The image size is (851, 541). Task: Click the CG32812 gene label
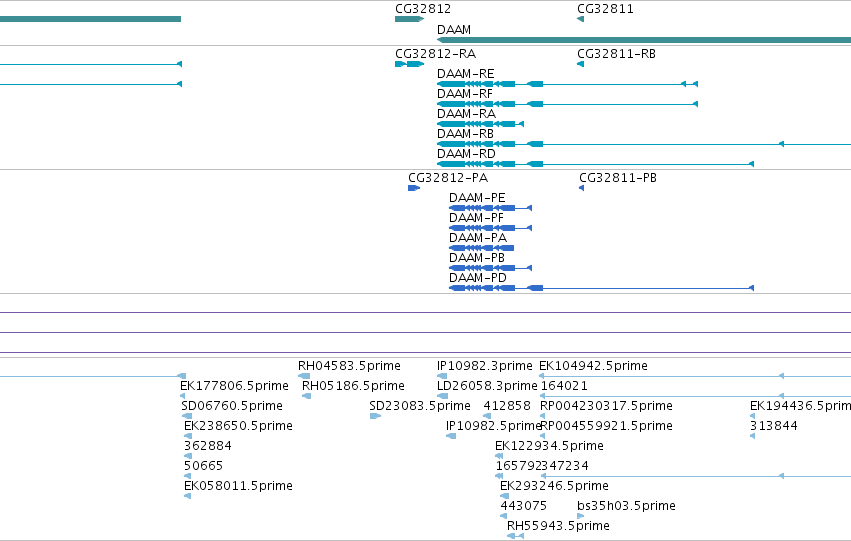click(423, 9)
